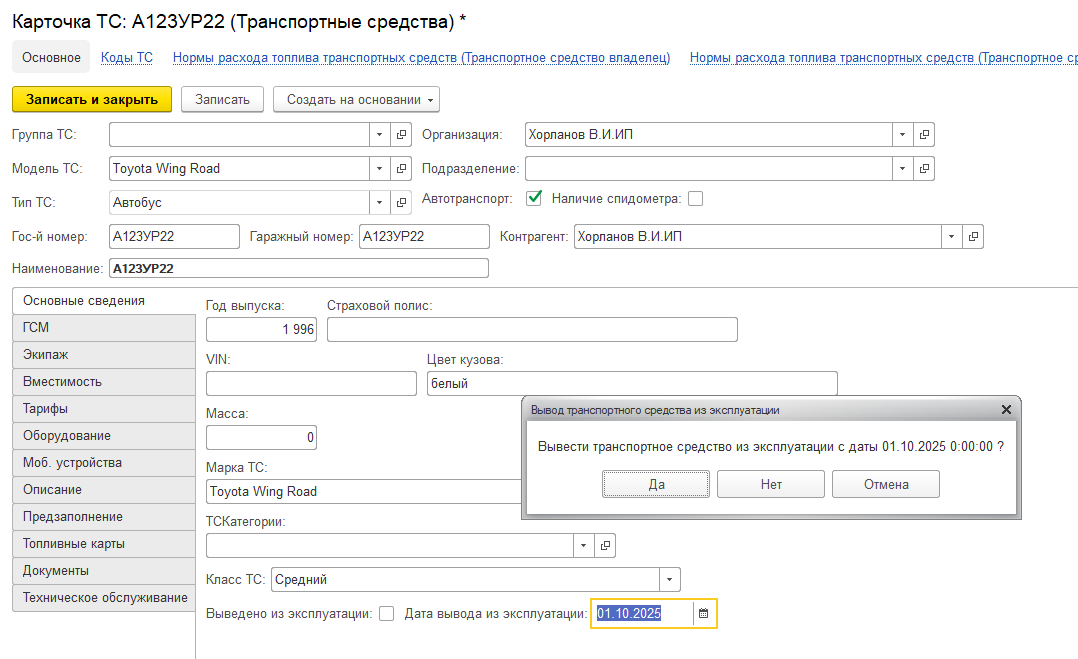1078x659 pixels.
Task: Click the open-form icon next to Подразделение
Action: pyautogui.click(x=924, y=168)
